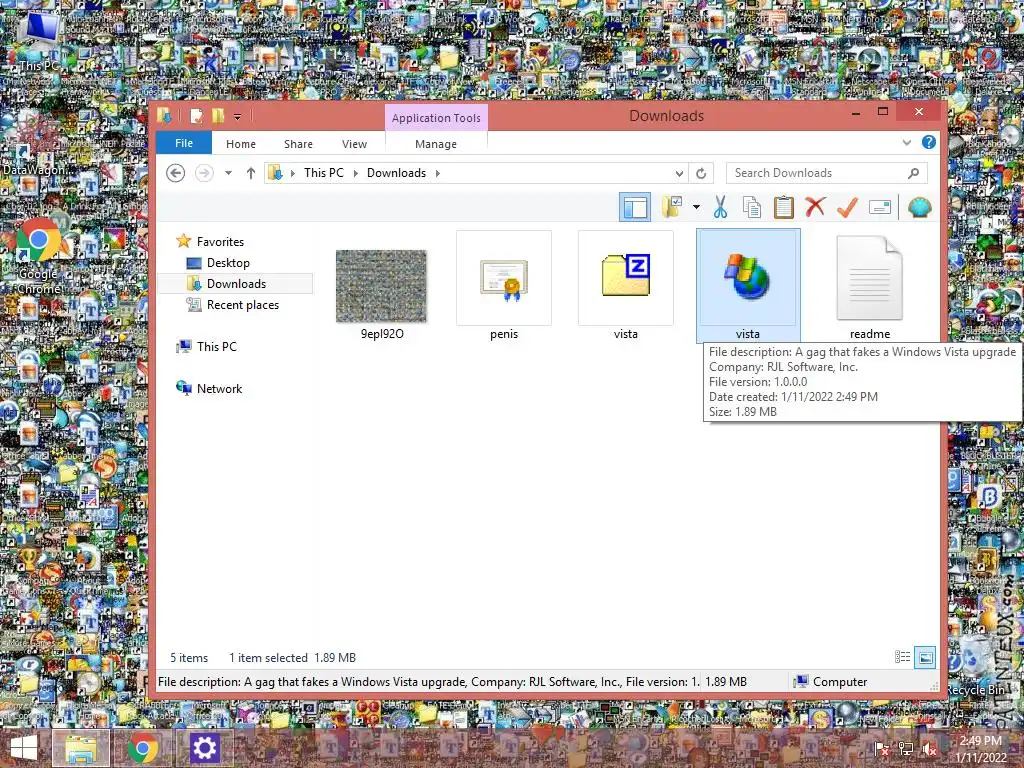This screenshot has width=1024, height=768.
Task: Open the folder options toolbar icon
Action: (672, 208)
